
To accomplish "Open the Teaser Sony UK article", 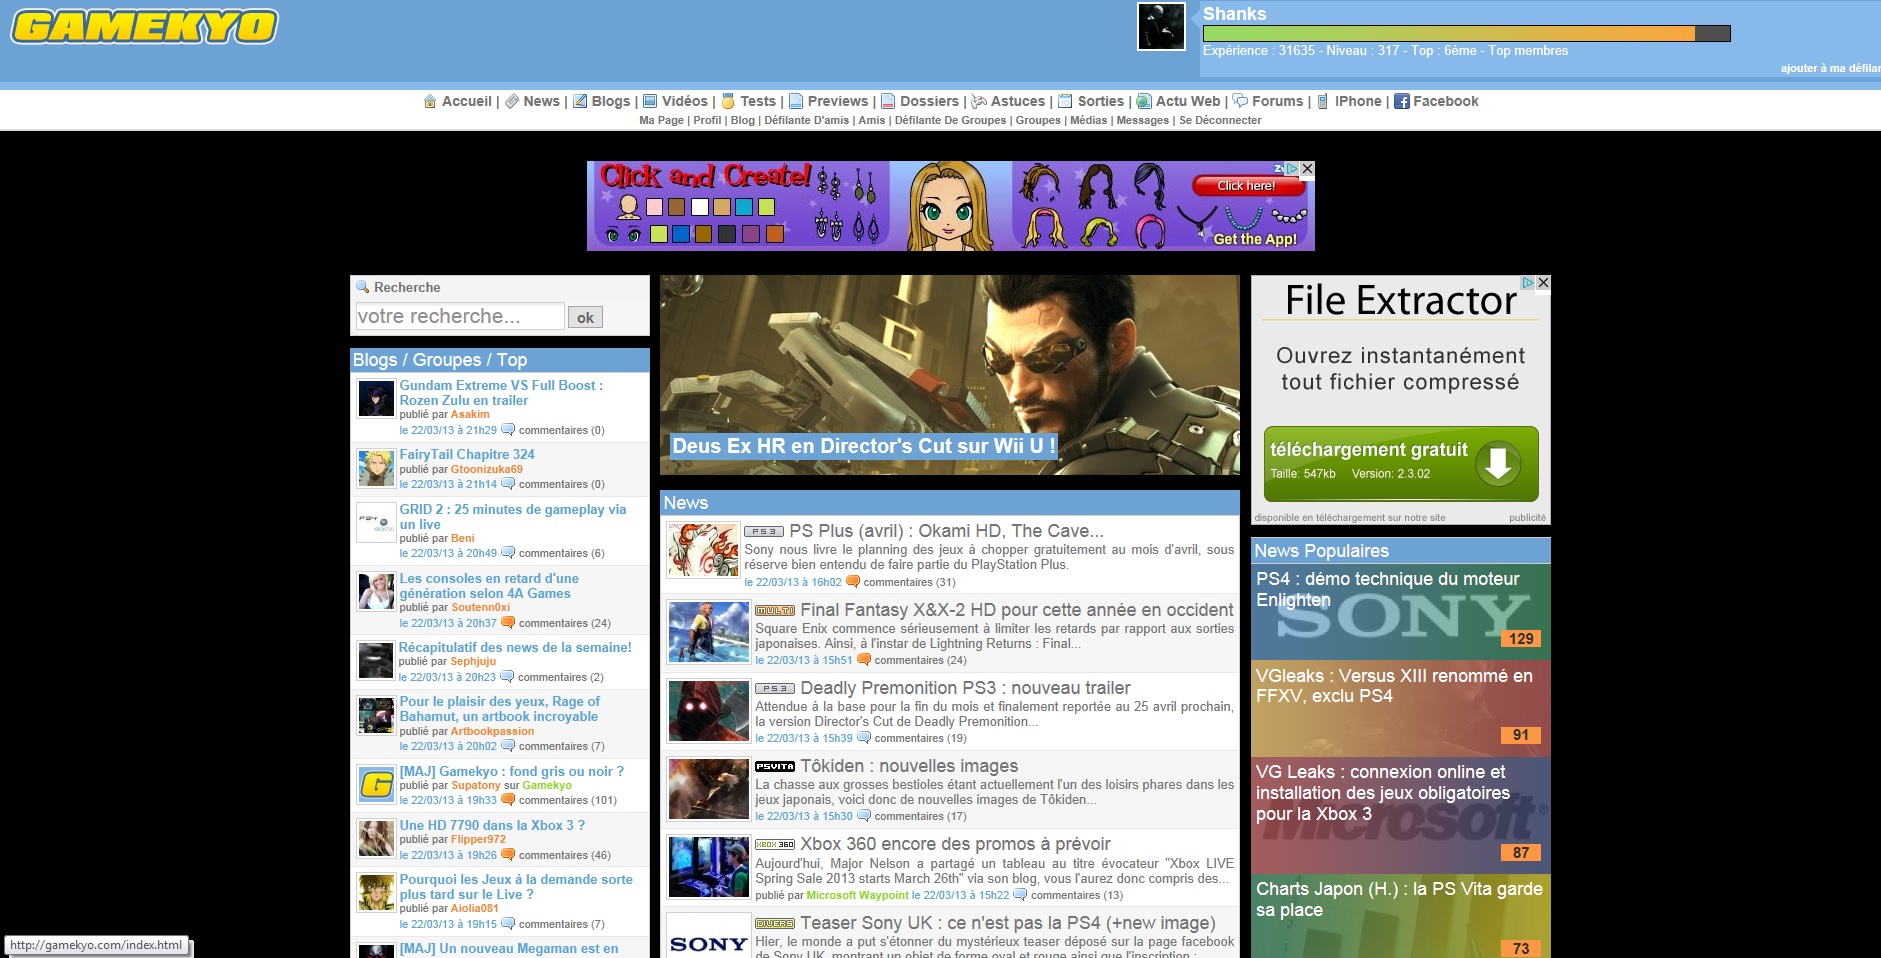I will [1008, 923].
